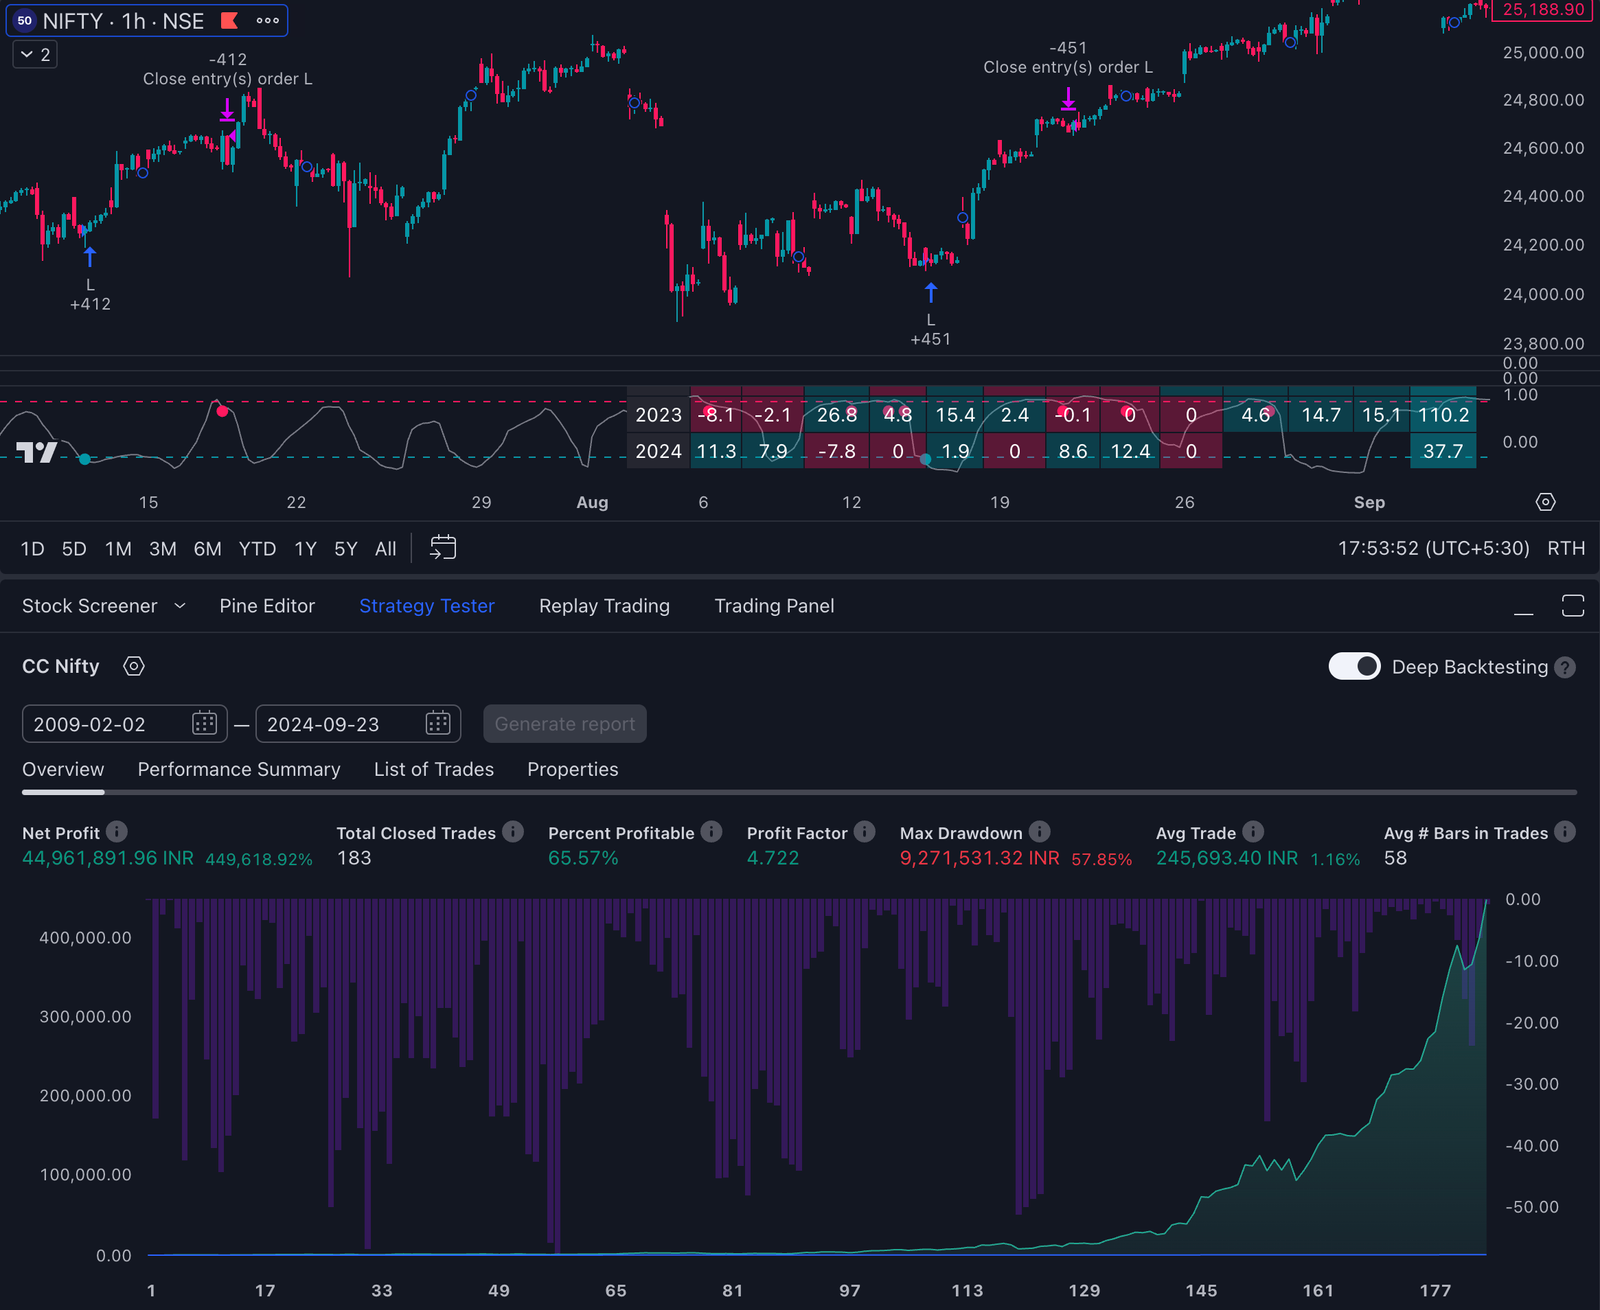
Task: Select the Strategy Tester panel tab
Action: (427, 606)
